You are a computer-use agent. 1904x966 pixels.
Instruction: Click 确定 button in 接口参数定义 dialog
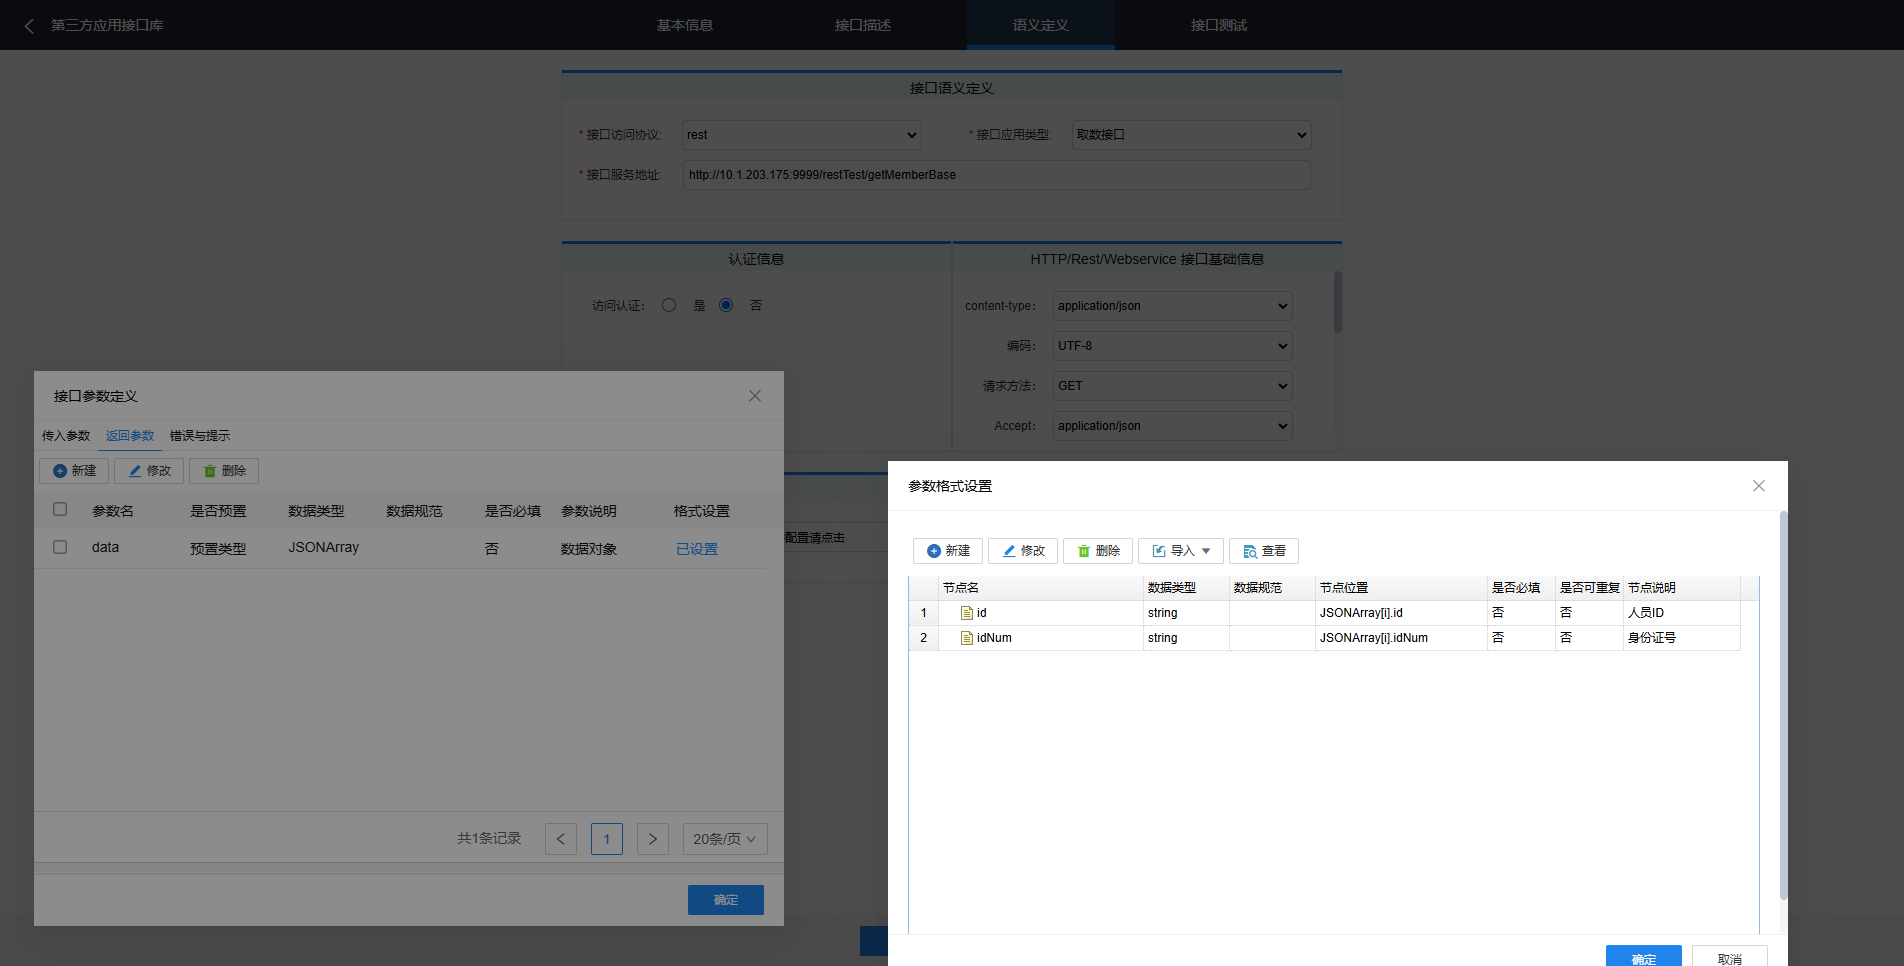[725, 900]
